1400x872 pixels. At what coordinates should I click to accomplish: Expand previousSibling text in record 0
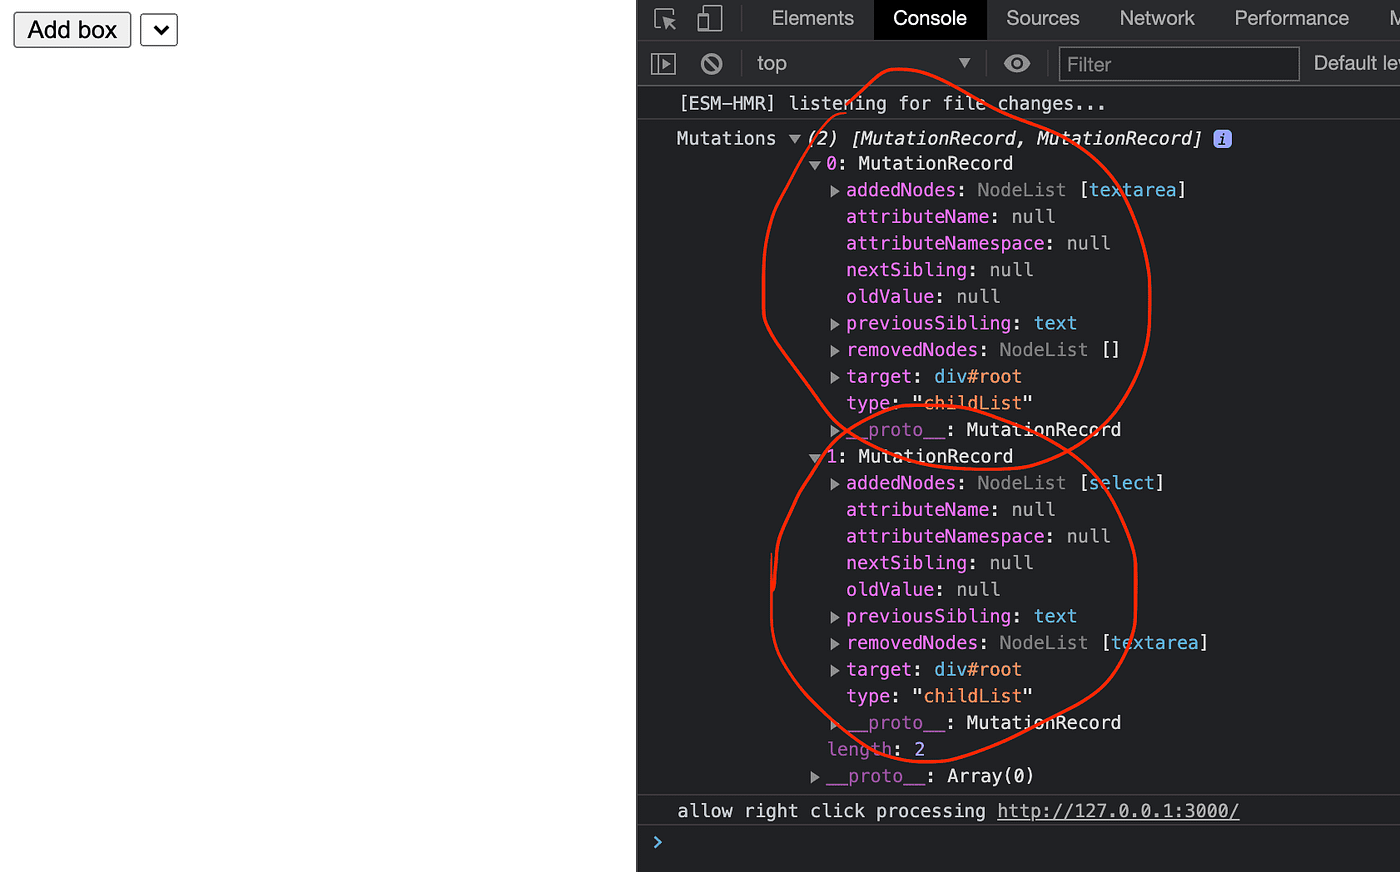click(x=835, y=324)
